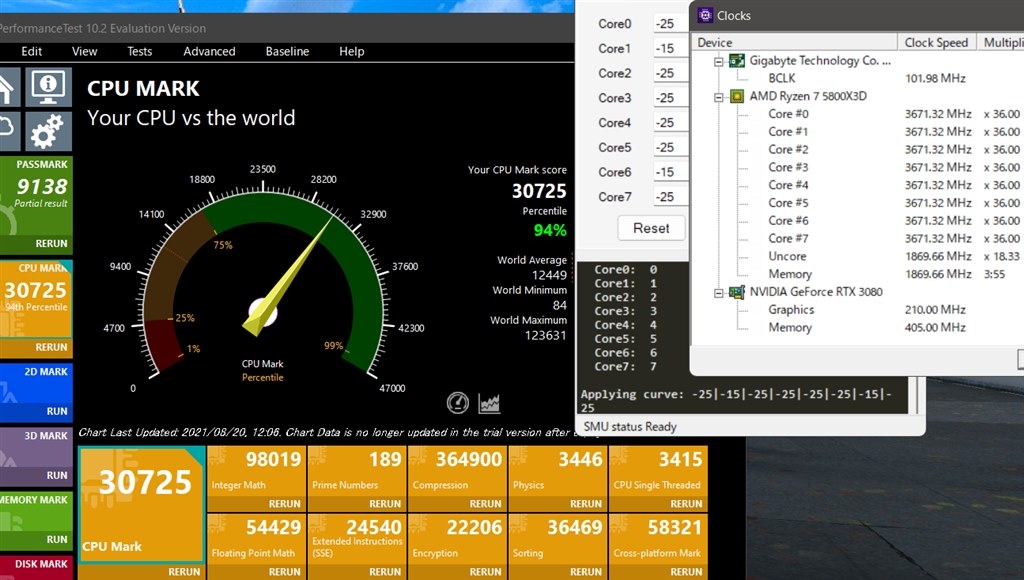This screenshot has height=580, width=1024.
Task: Open the View menu
Action: pos(84,52)
